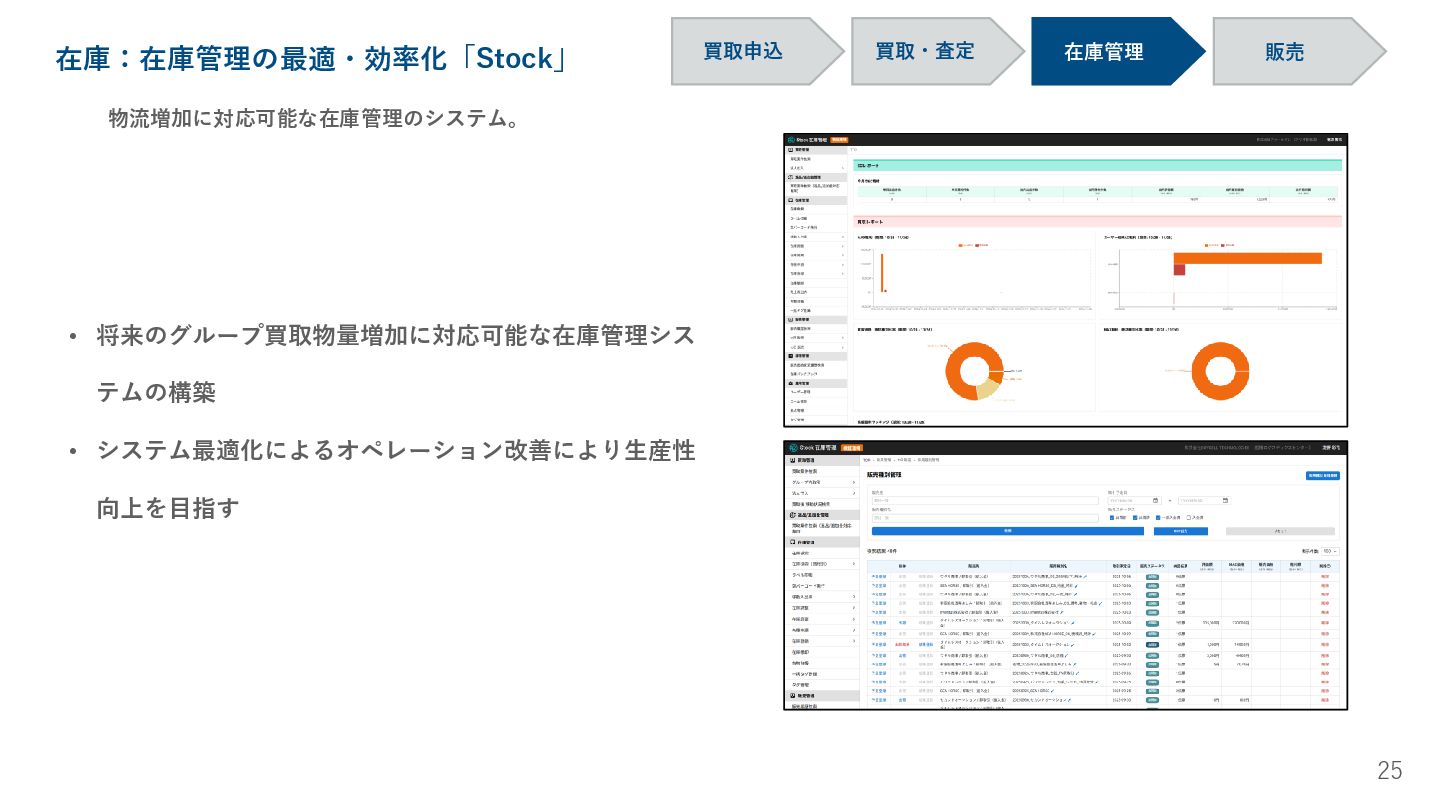Click the pink section header bar in upper screenshot
Screen dimensions: 1440x810
pos(1097,221)
